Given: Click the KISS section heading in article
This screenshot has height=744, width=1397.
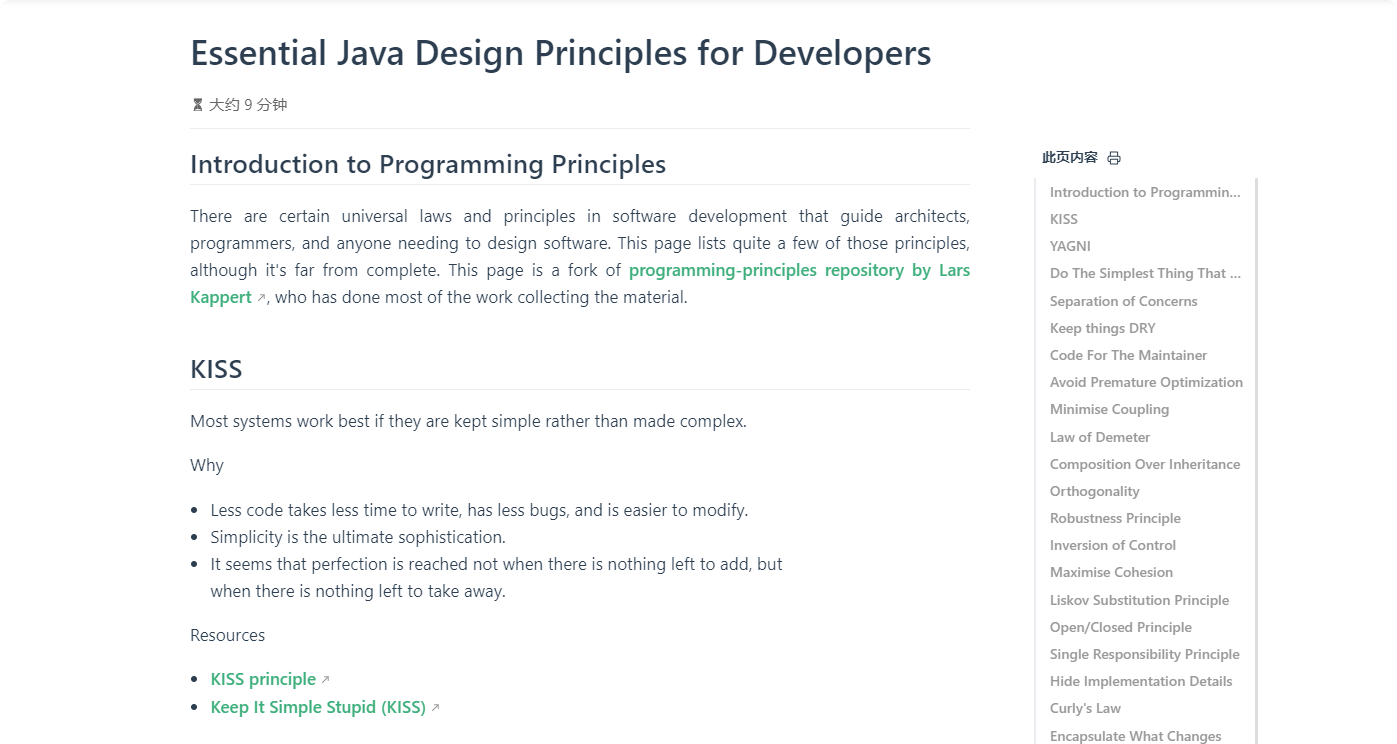Looking at the screenshot, I should 216,369.
